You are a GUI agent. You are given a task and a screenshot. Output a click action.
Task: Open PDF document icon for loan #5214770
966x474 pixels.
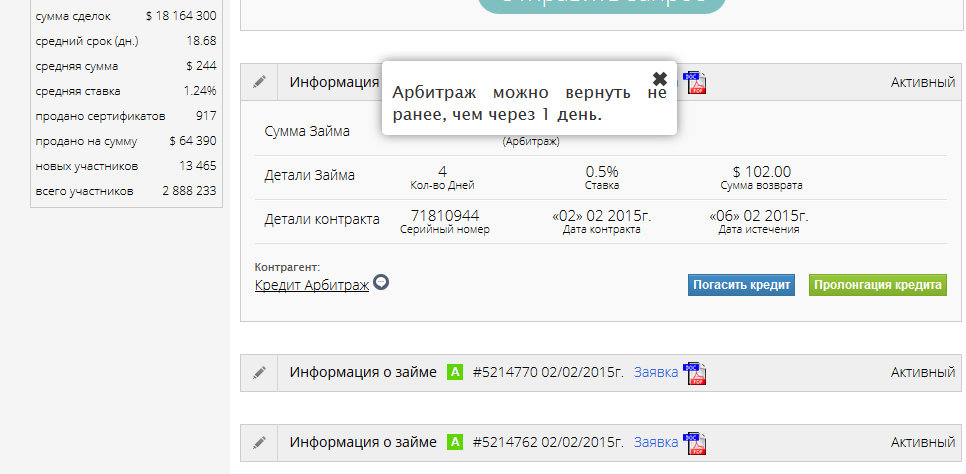tap(696, 373)
